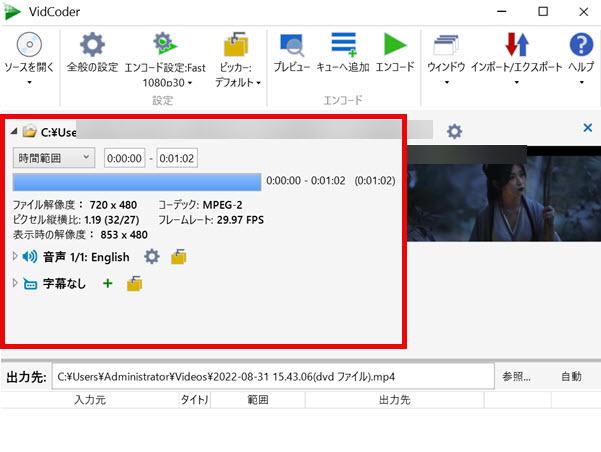Click the blue time range slider bar

click(136, 181)
